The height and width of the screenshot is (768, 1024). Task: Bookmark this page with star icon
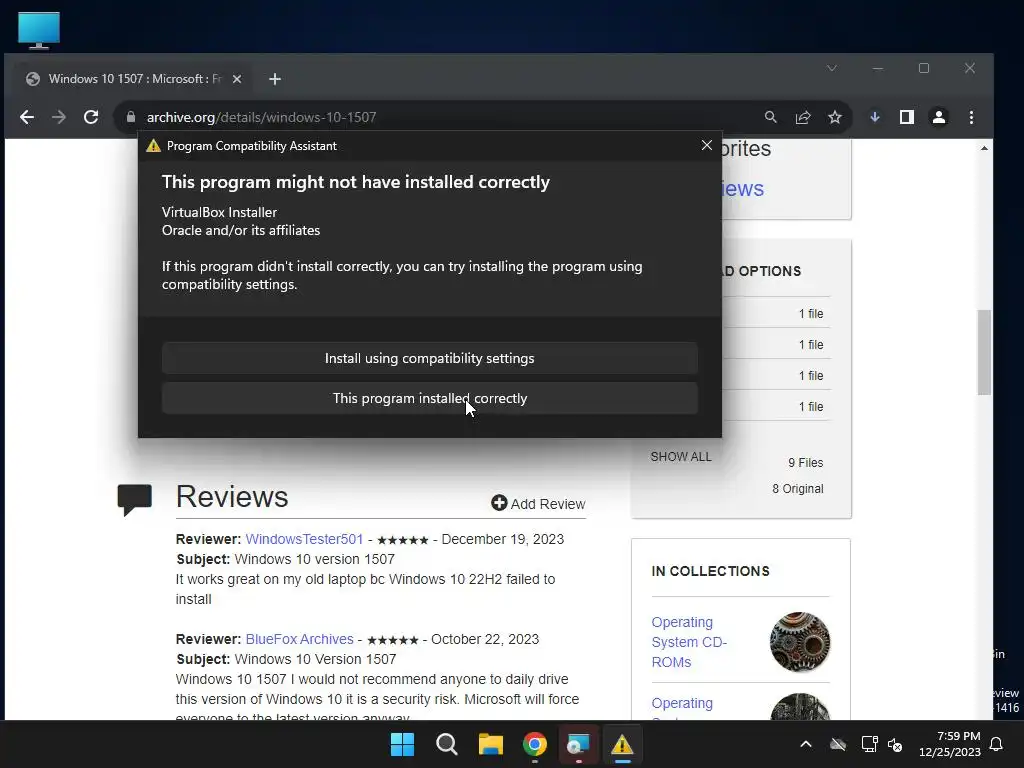[835, 118]
